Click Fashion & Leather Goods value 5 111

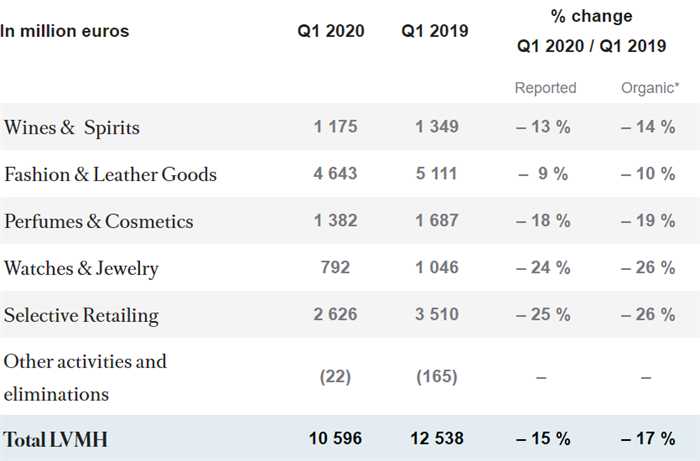[435, 174]
